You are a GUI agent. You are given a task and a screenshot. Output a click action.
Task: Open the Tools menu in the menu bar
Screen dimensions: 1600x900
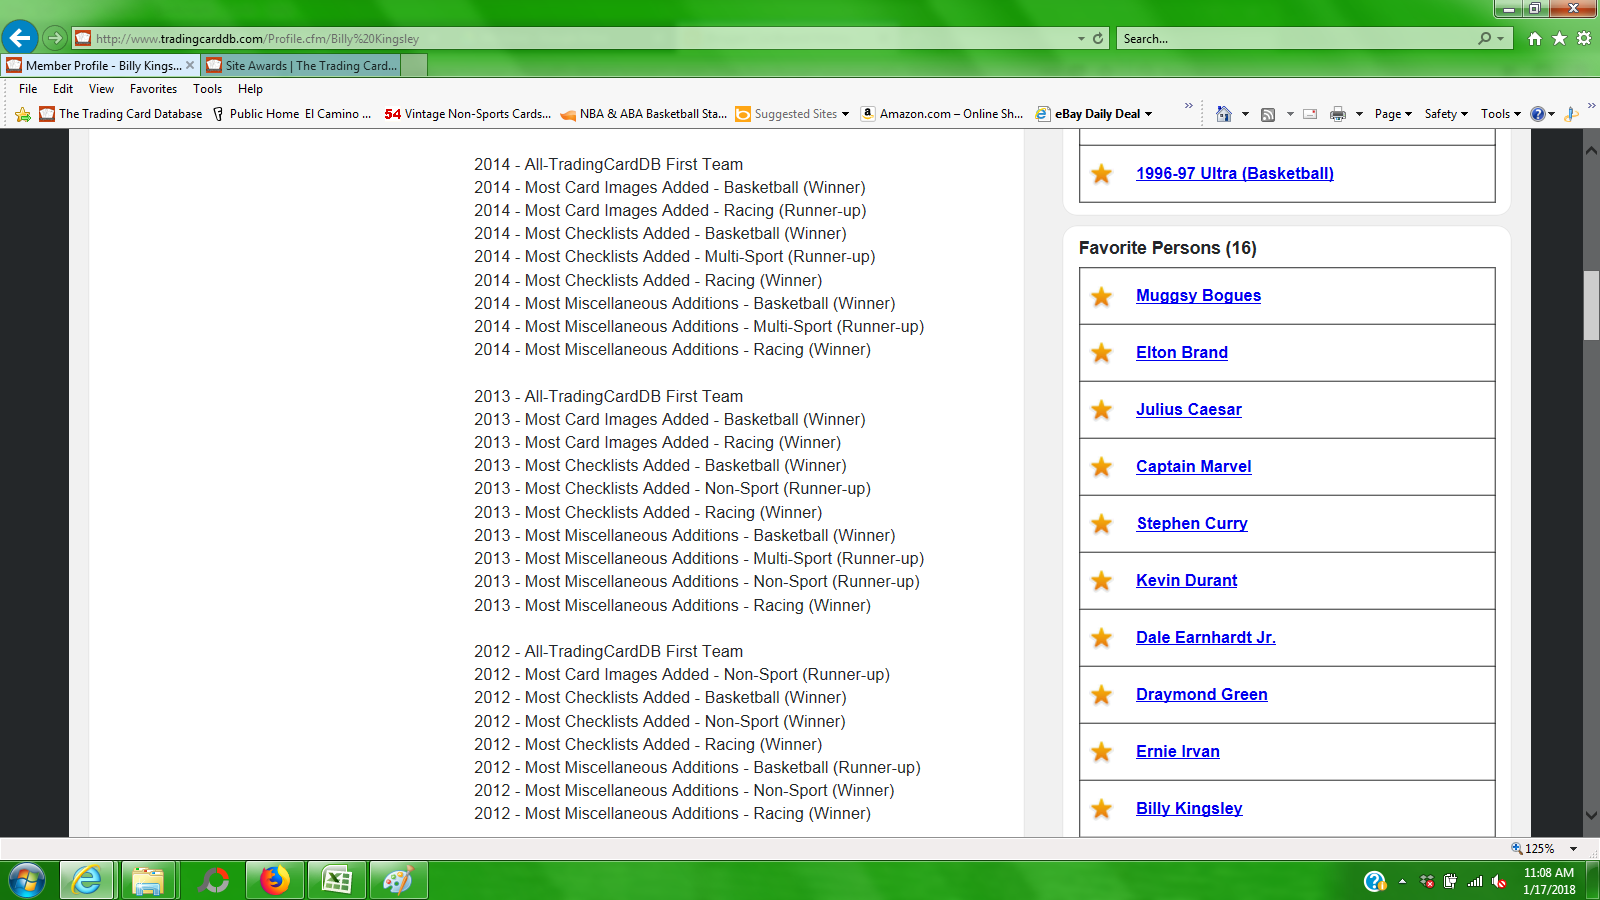pos(207,89)
